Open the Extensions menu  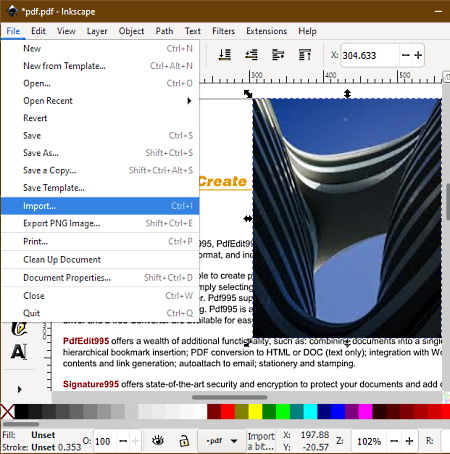click(x=266, y=31)
